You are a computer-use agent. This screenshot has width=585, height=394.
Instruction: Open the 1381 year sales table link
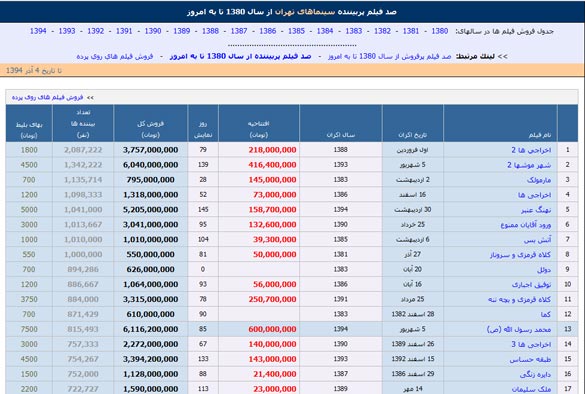pyautogui.click(x=411, y=31)
